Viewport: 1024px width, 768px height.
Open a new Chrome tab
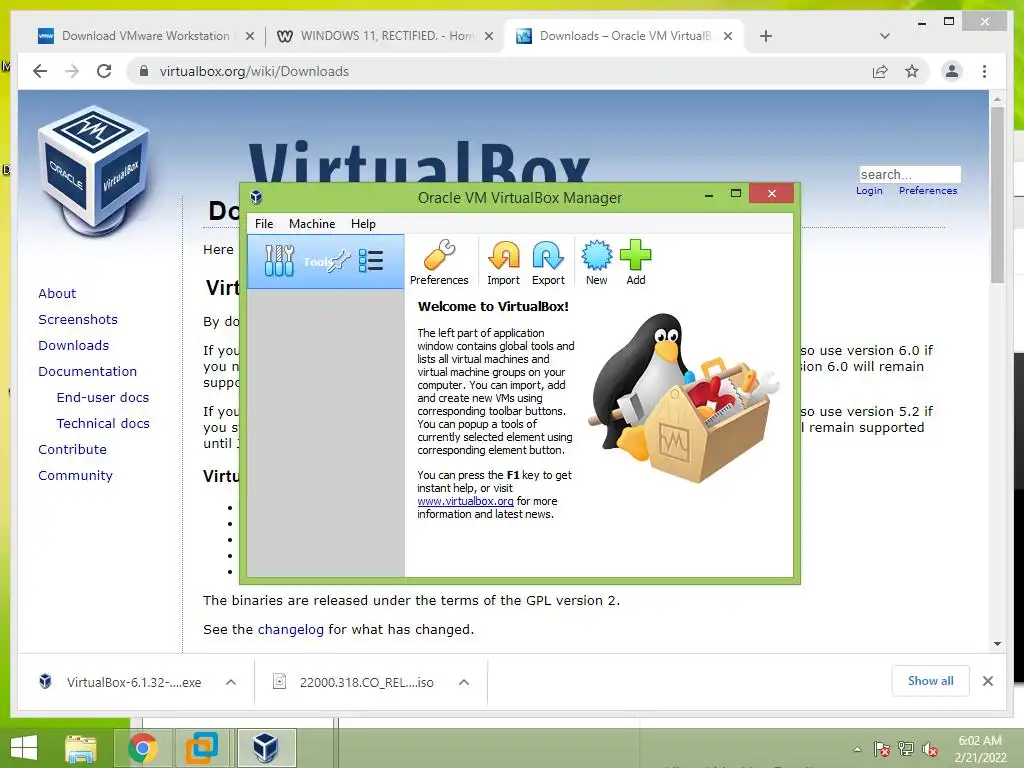[766, 36]
